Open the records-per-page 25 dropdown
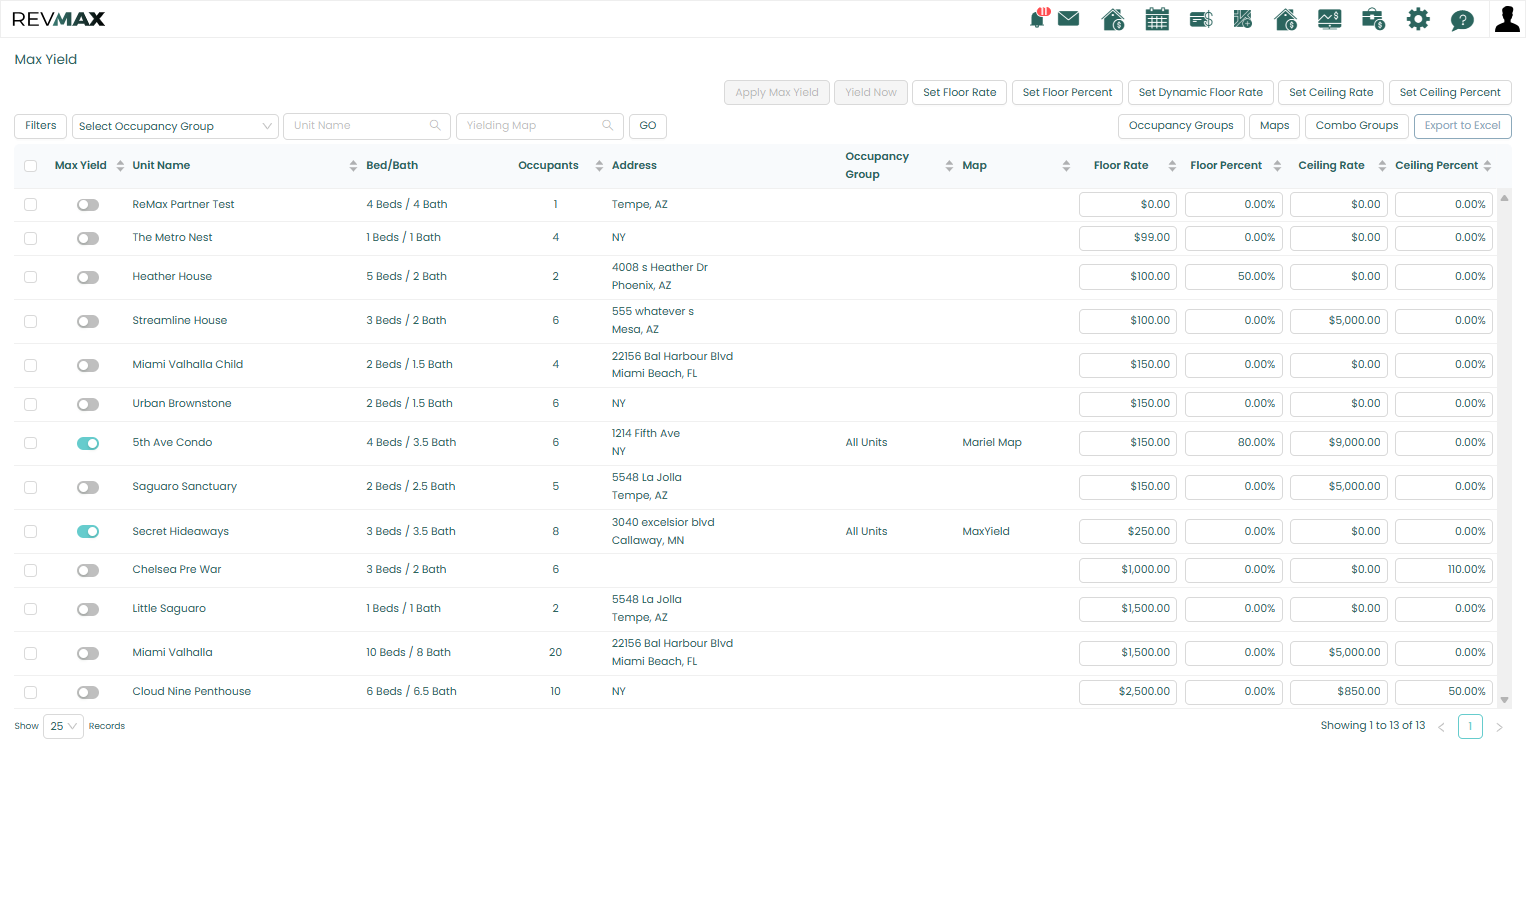This screenshot has height=914, width=1526. 63,726
